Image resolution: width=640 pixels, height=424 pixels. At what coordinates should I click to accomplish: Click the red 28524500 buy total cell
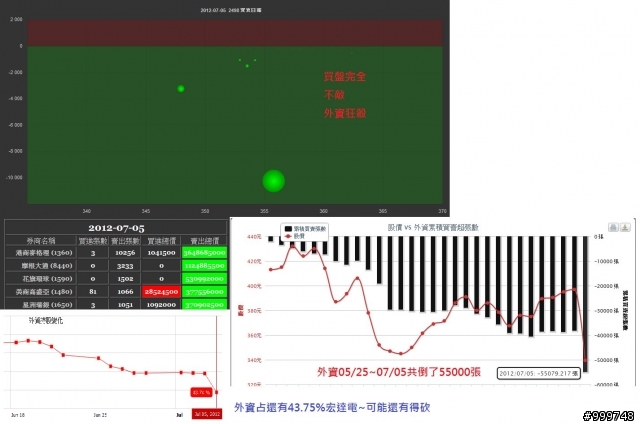pyautogui.click(x=161, y=292)
